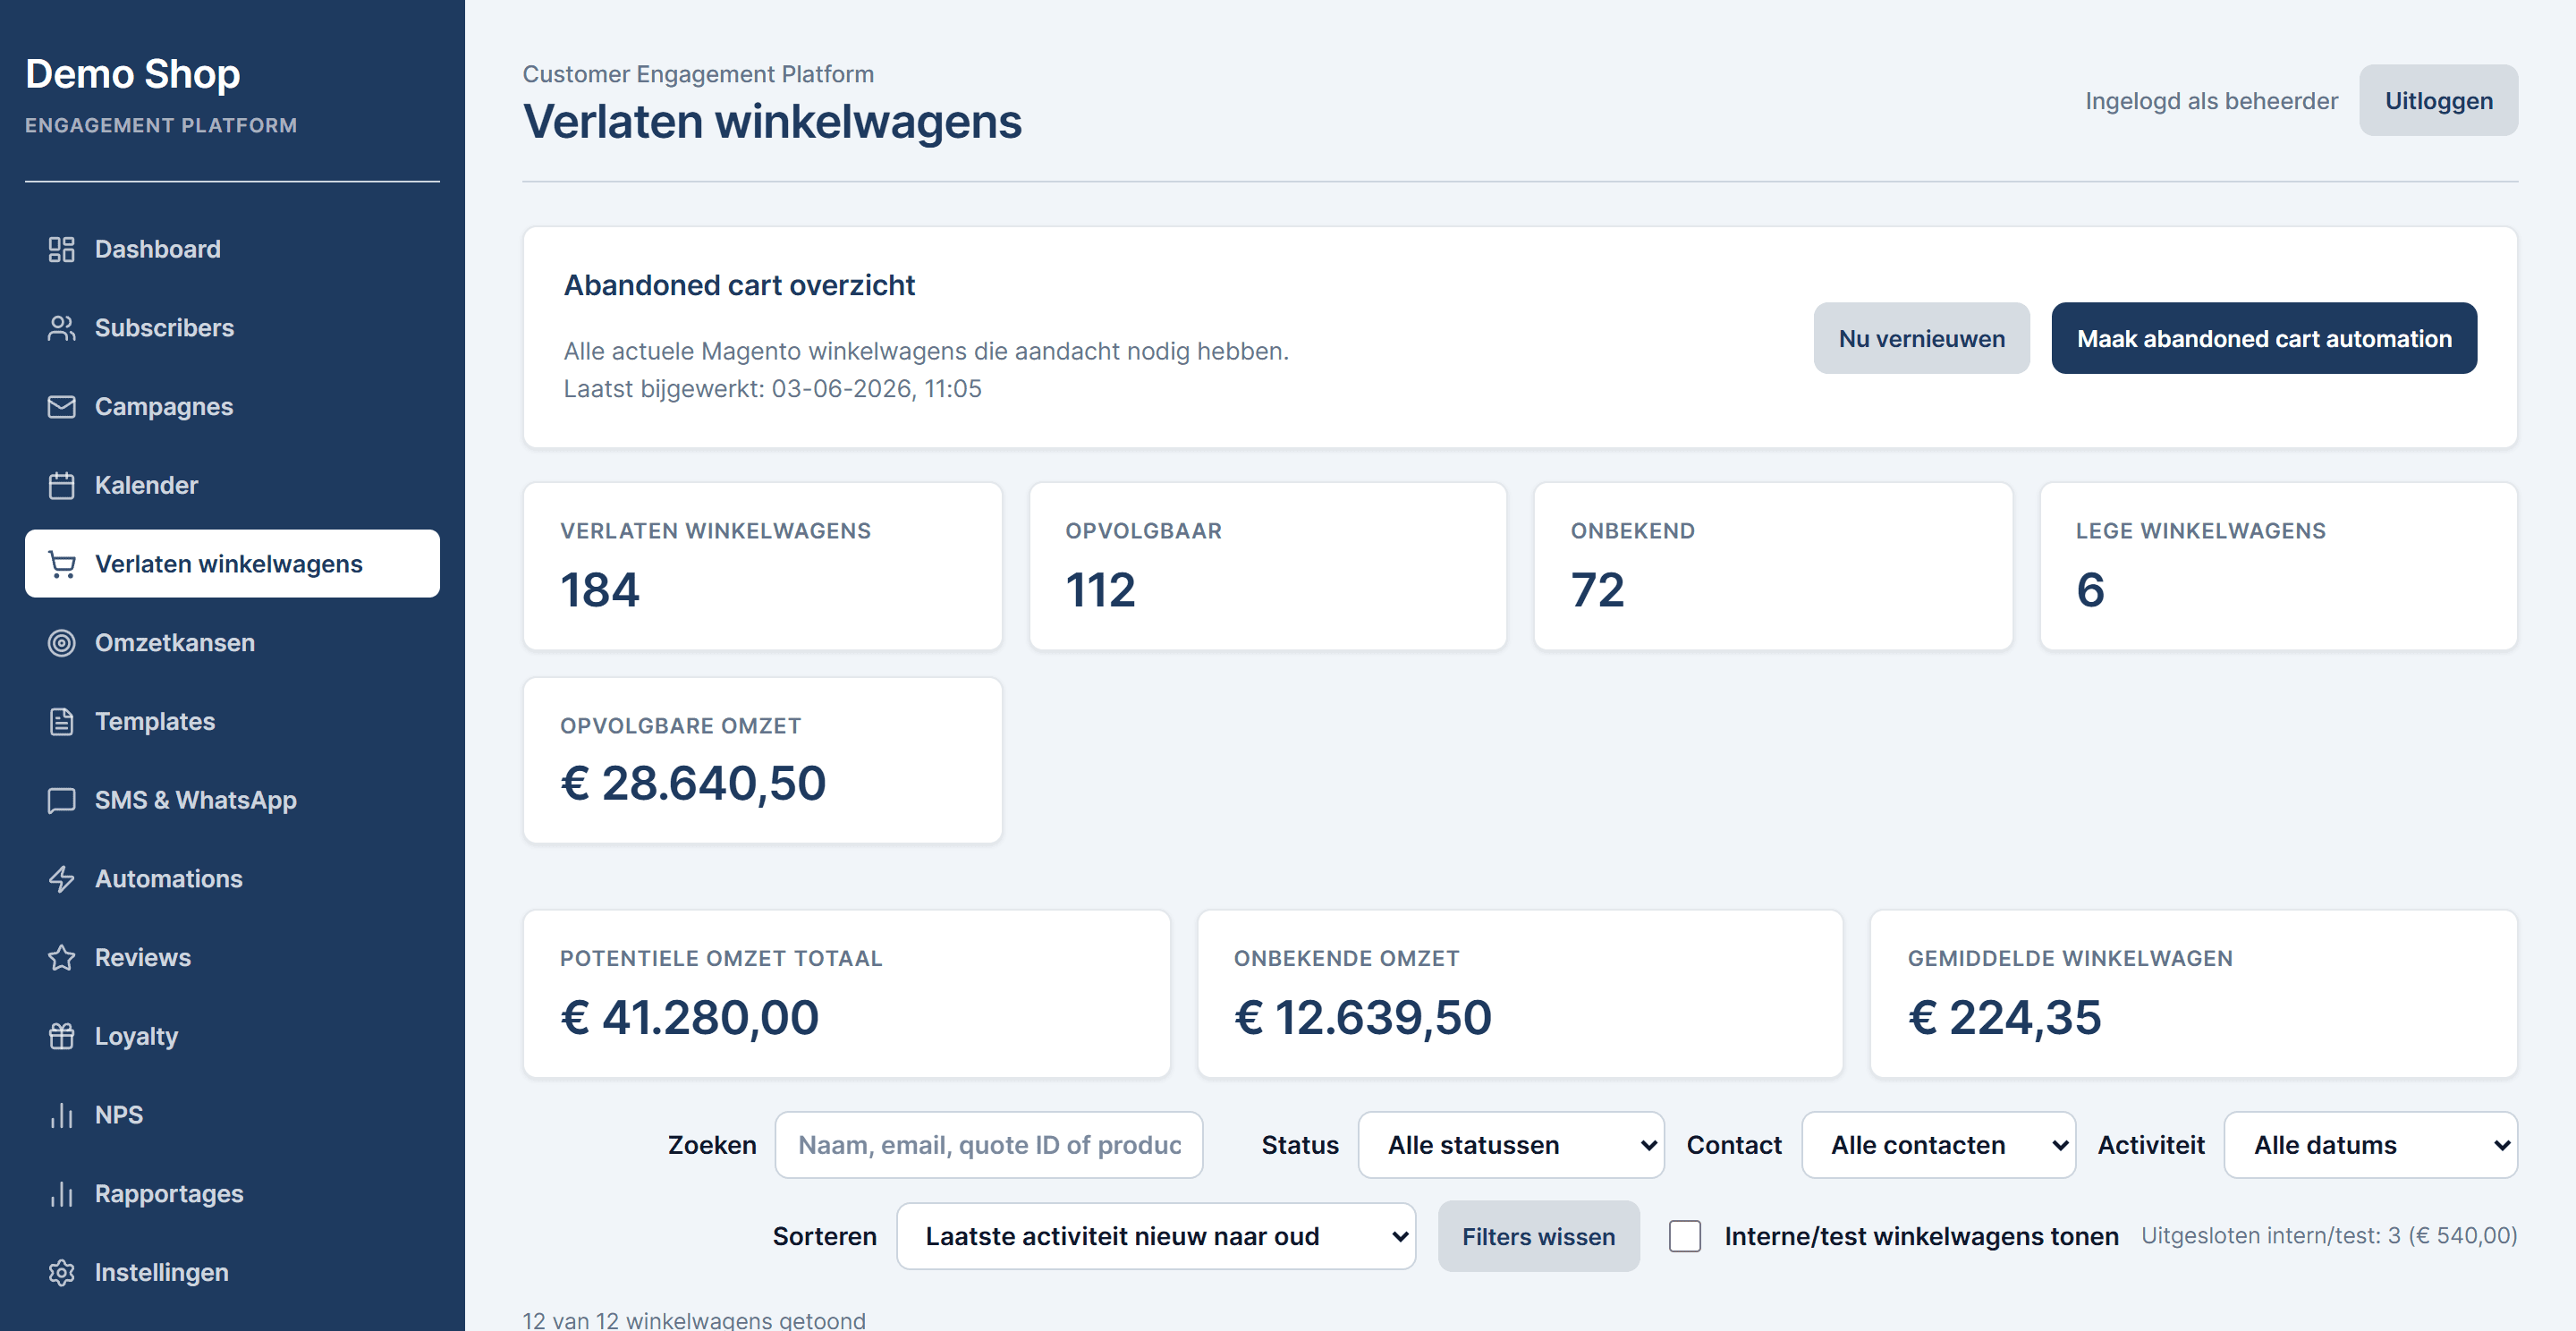Open Omzetkansen in the sidebar
This screenshot has width=2576, height=1331.
click(x=232, y=643)
